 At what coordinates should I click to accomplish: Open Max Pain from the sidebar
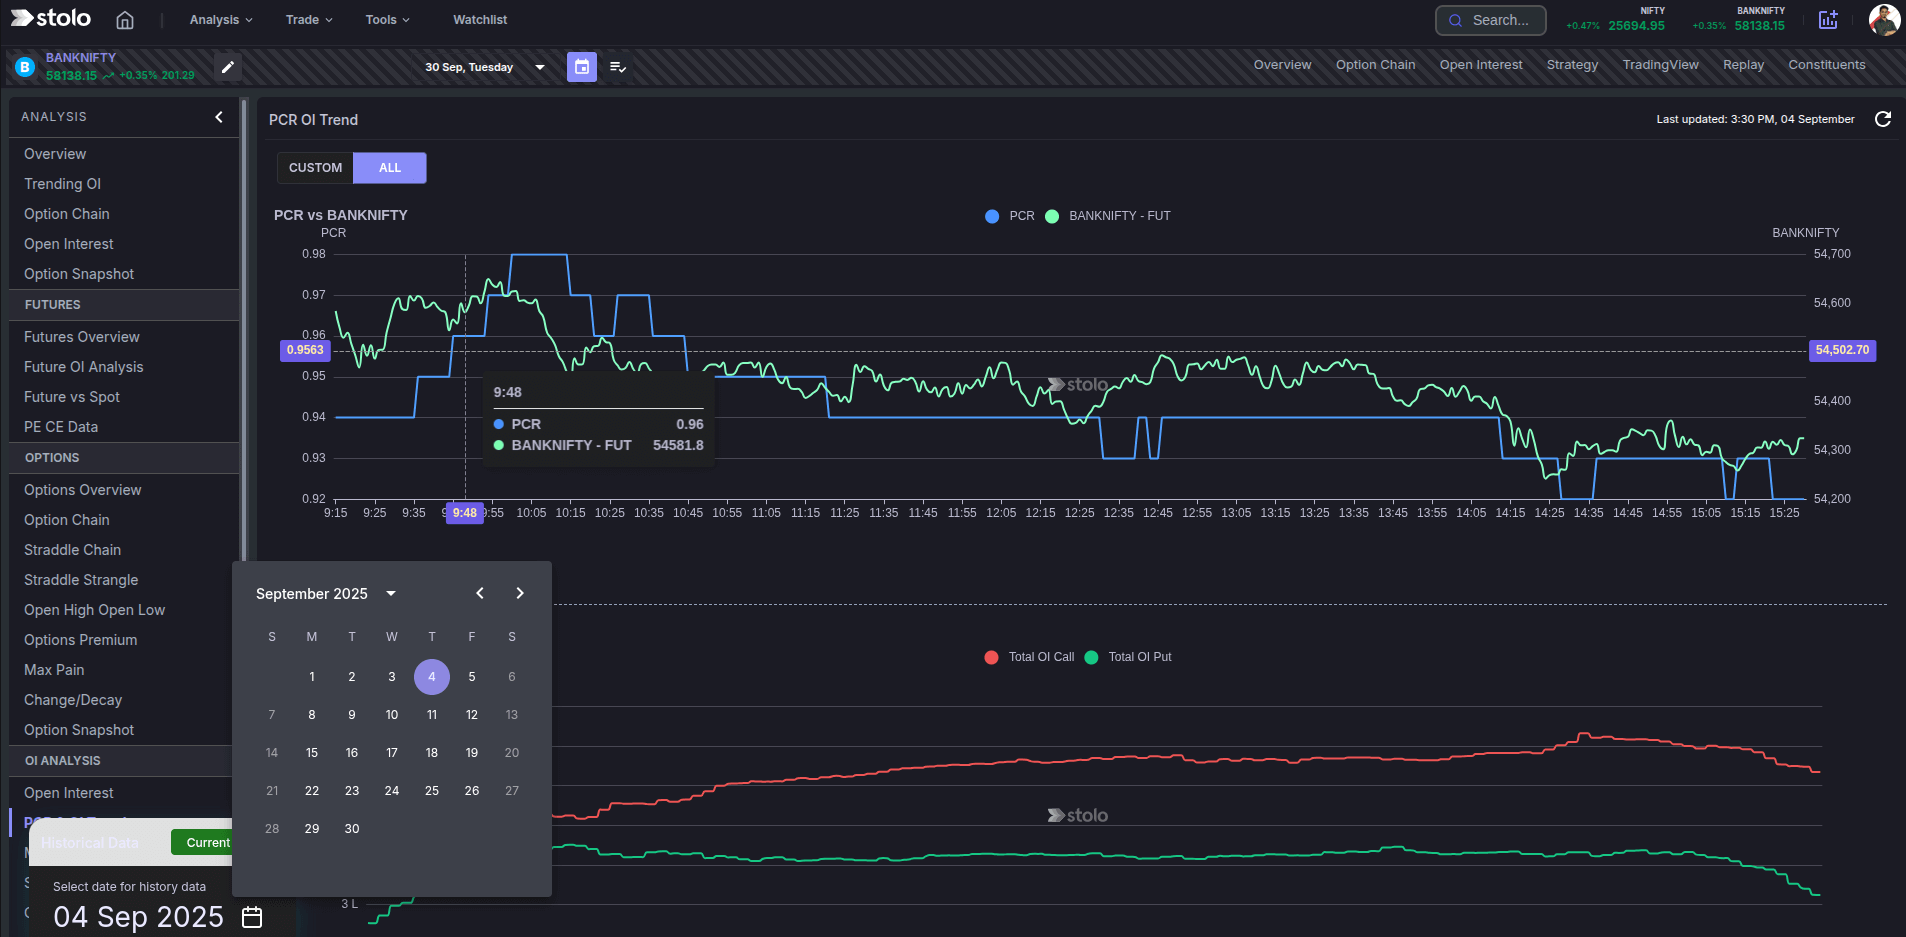(x=54, y=669)
